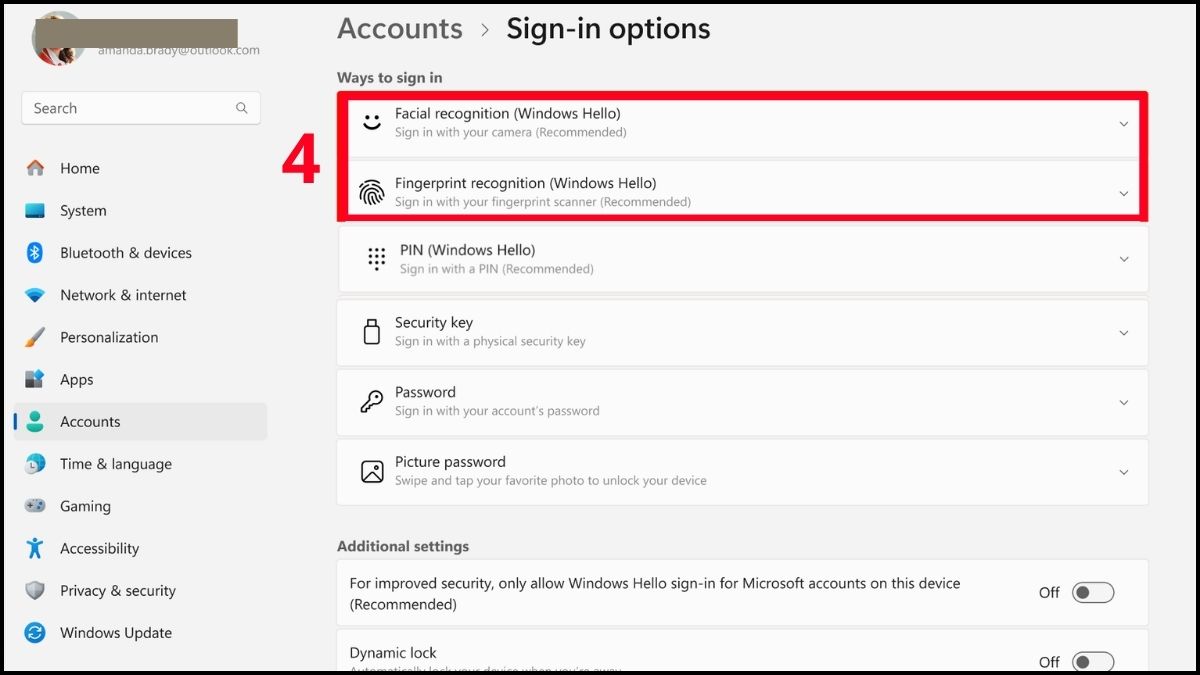The width and height of the screenshot is (1200, 675).
Task: Expand the Password option chevron
Action: [x=1124, y=402]
